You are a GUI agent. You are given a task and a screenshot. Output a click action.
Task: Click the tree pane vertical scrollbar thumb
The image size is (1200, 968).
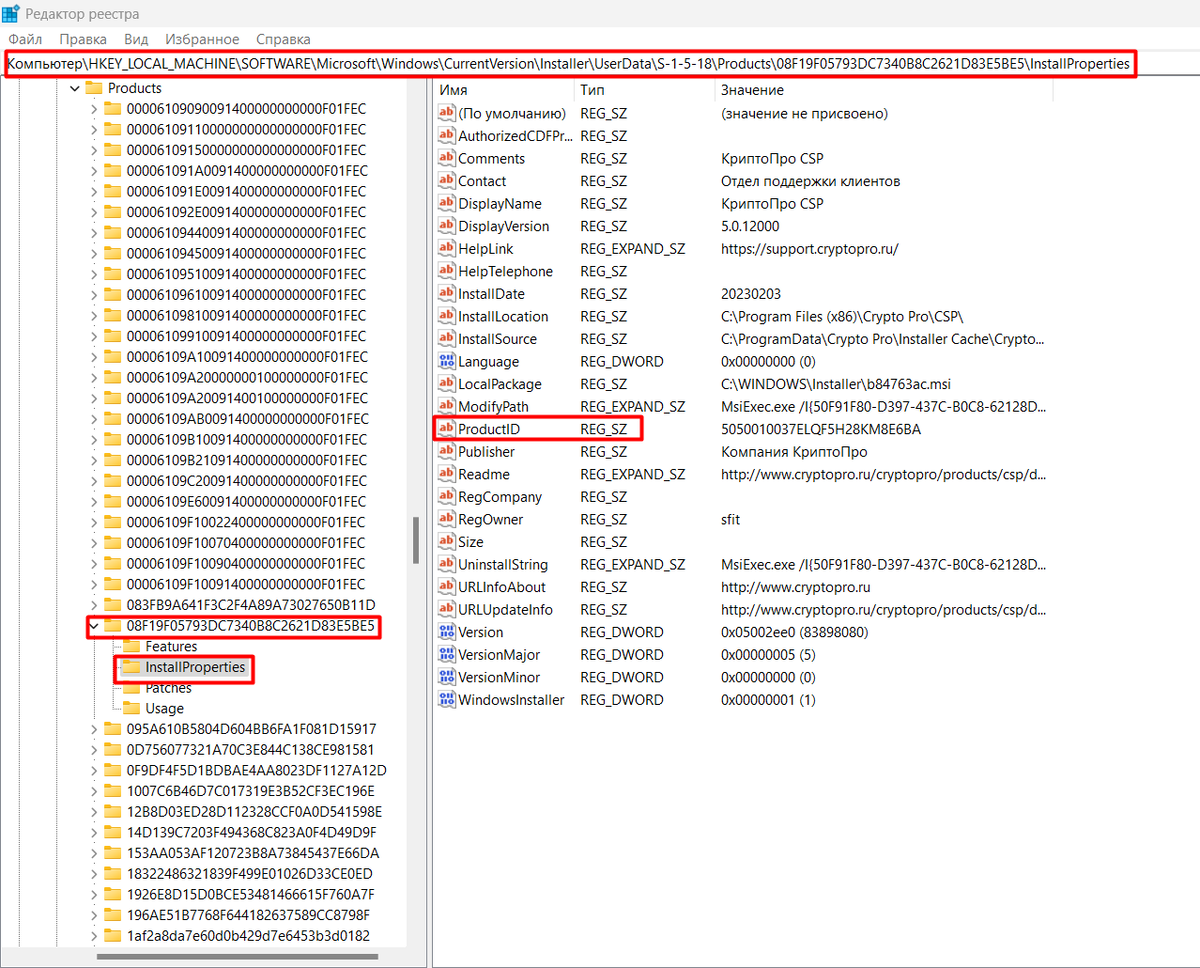416,541
